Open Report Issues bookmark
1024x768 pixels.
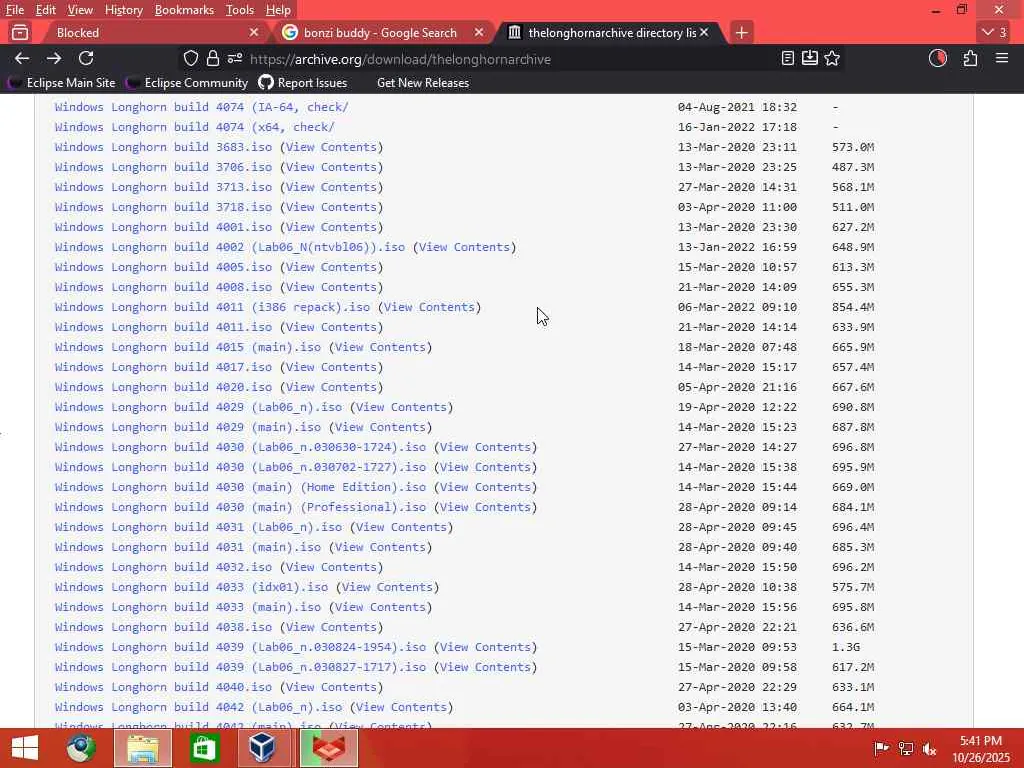[302, 83]
